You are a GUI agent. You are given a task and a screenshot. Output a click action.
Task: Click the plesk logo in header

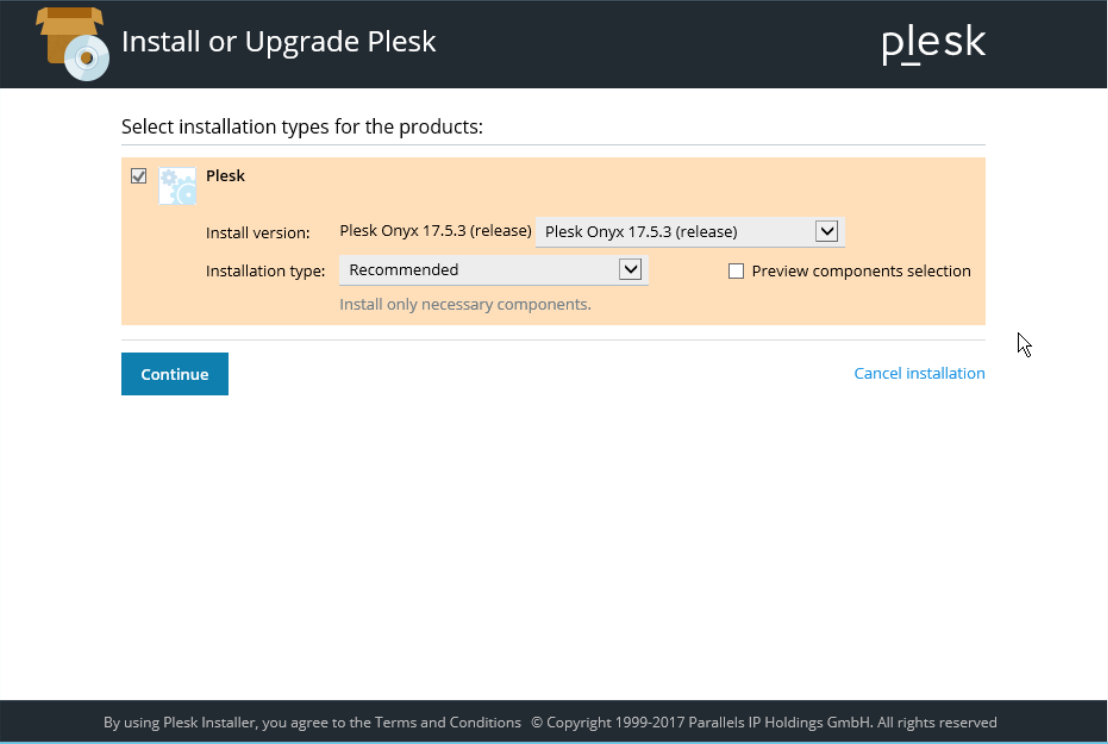[933, 43]
